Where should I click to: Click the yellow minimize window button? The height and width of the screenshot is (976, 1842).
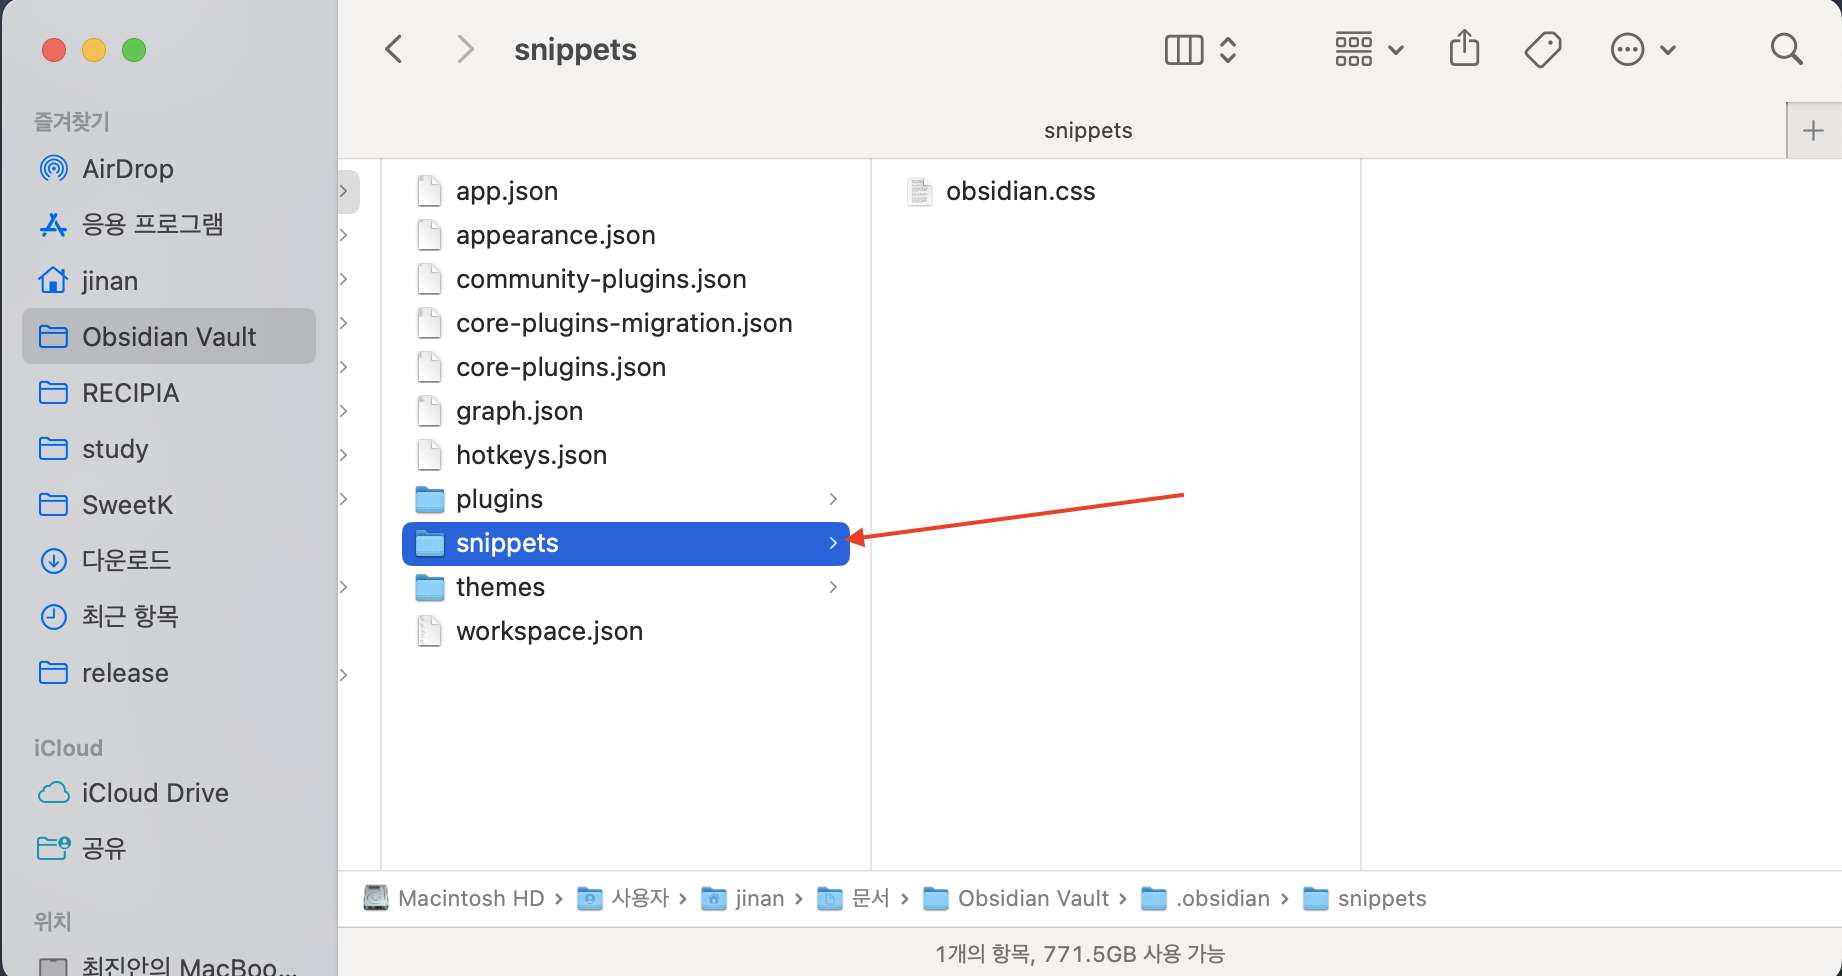coord(94,50)
